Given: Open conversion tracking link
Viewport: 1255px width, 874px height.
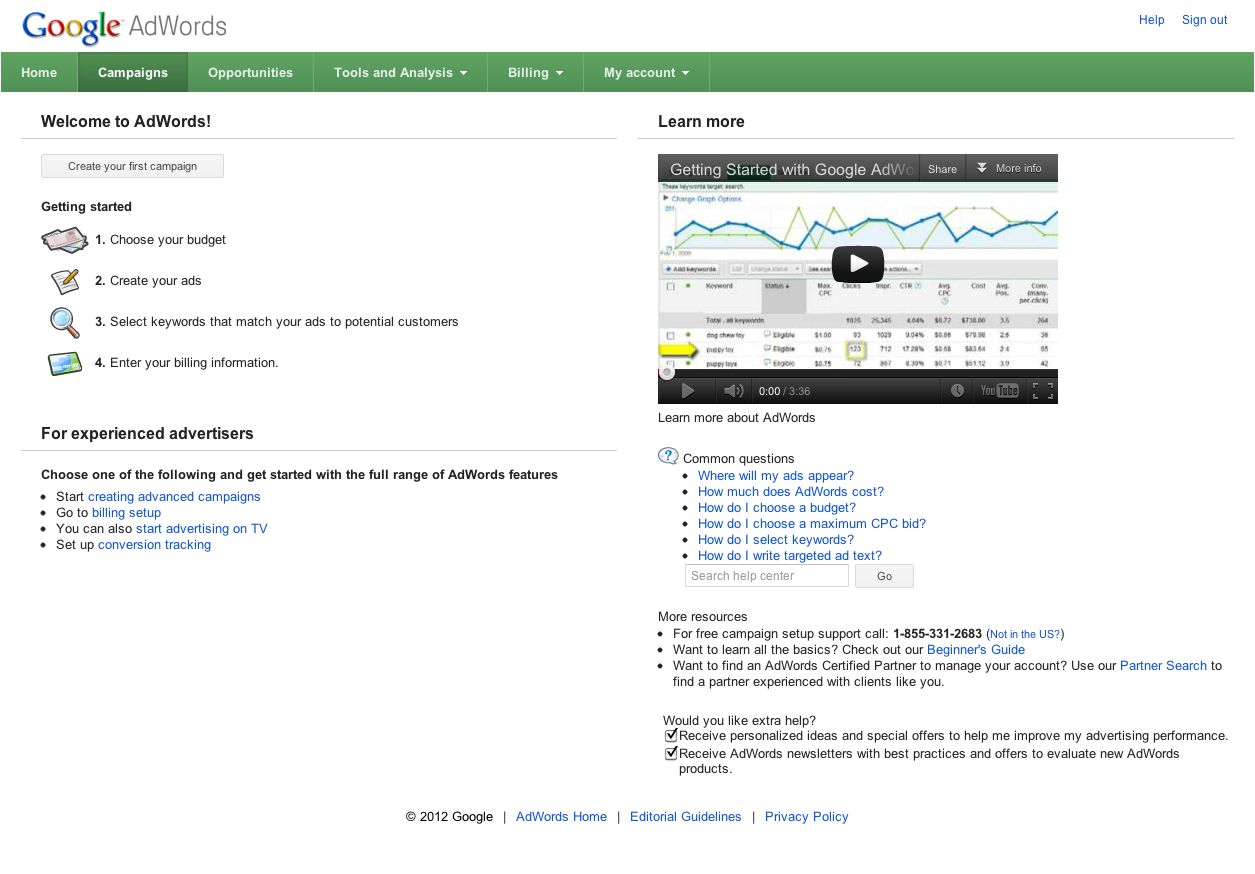Looking at the screenshot, I should [x=154, y=545].
